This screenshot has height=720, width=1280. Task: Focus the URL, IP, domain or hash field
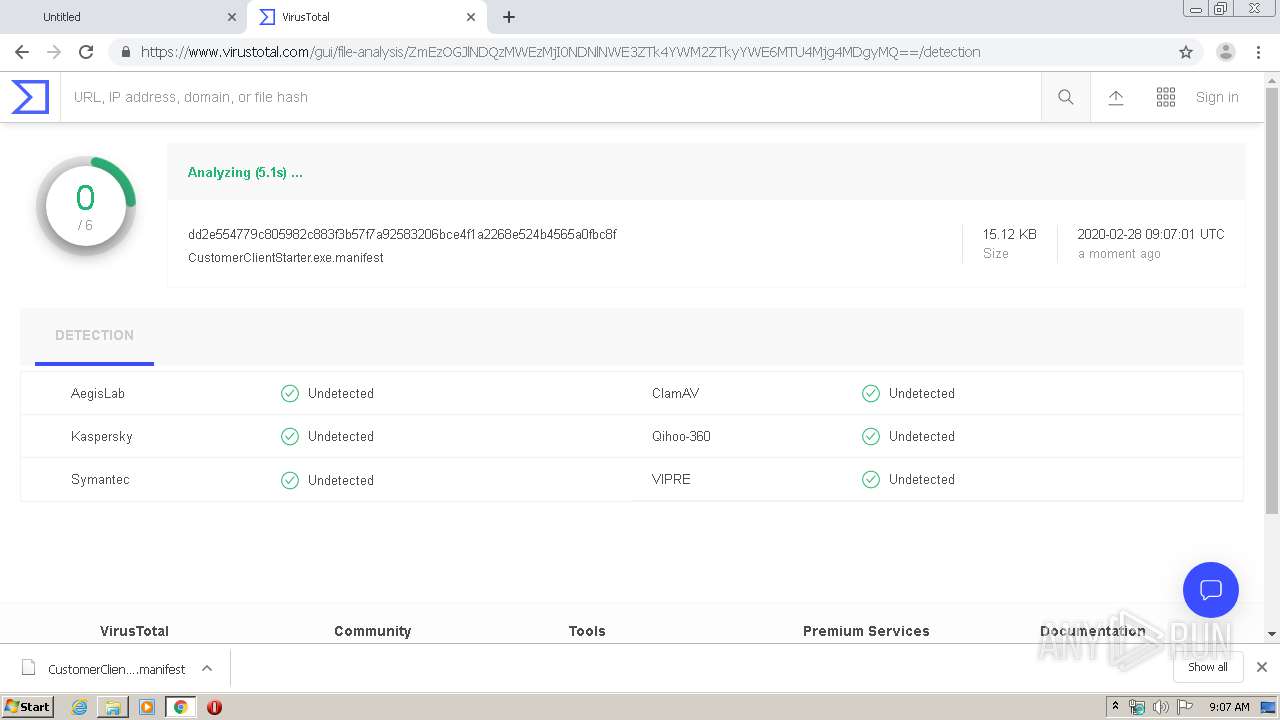pos(550,97)
